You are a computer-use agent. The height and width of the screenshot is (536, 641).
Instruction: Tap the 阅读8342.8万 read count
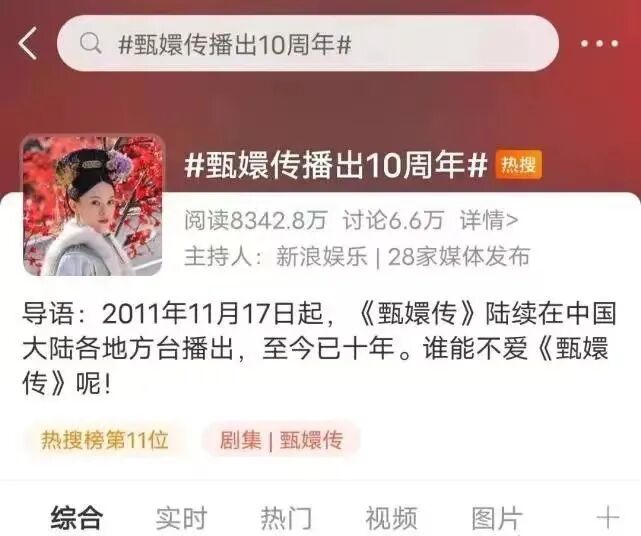click(256, 220)
